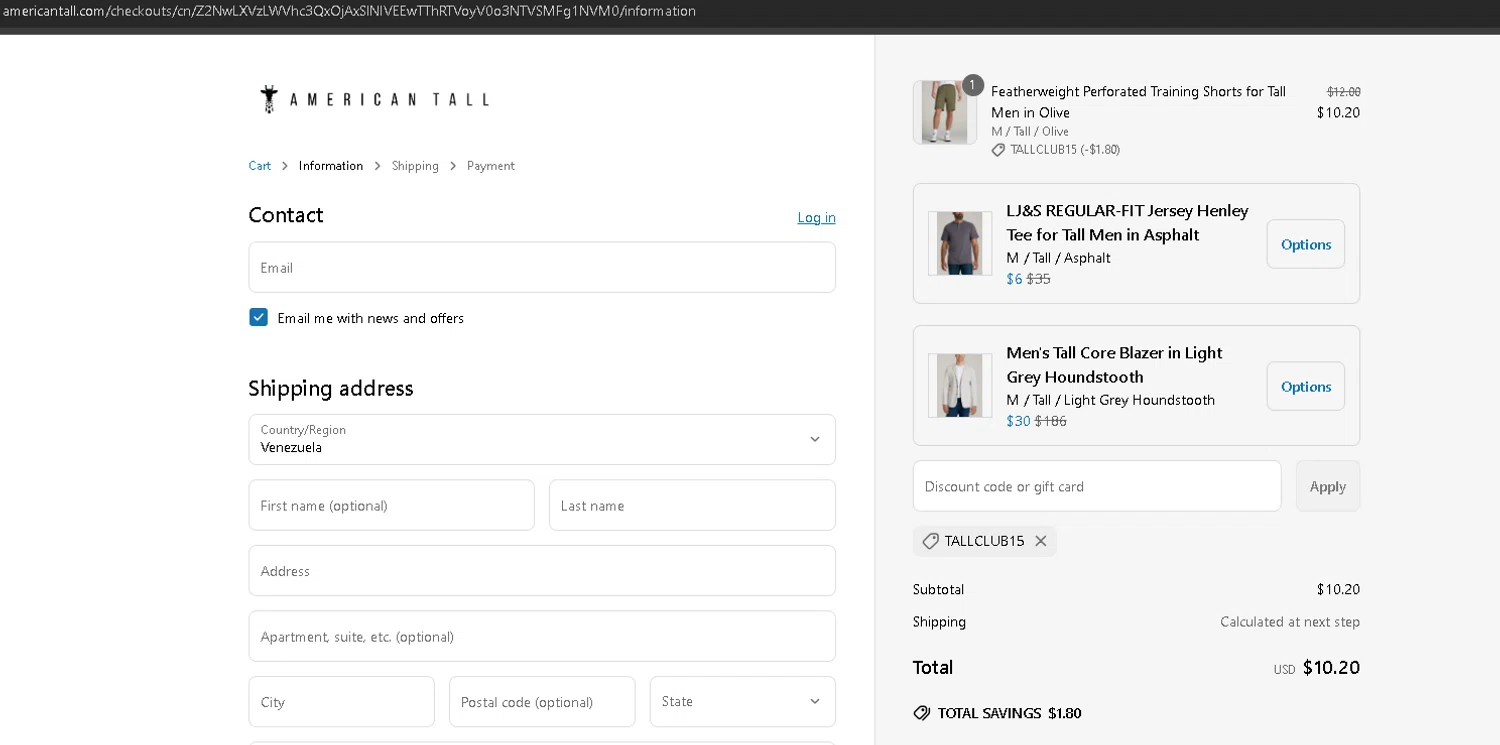This screenshot has width=1500, height=745.
Task: Remove the TALLCLUB15 discount code
Action: point(1041,541)
